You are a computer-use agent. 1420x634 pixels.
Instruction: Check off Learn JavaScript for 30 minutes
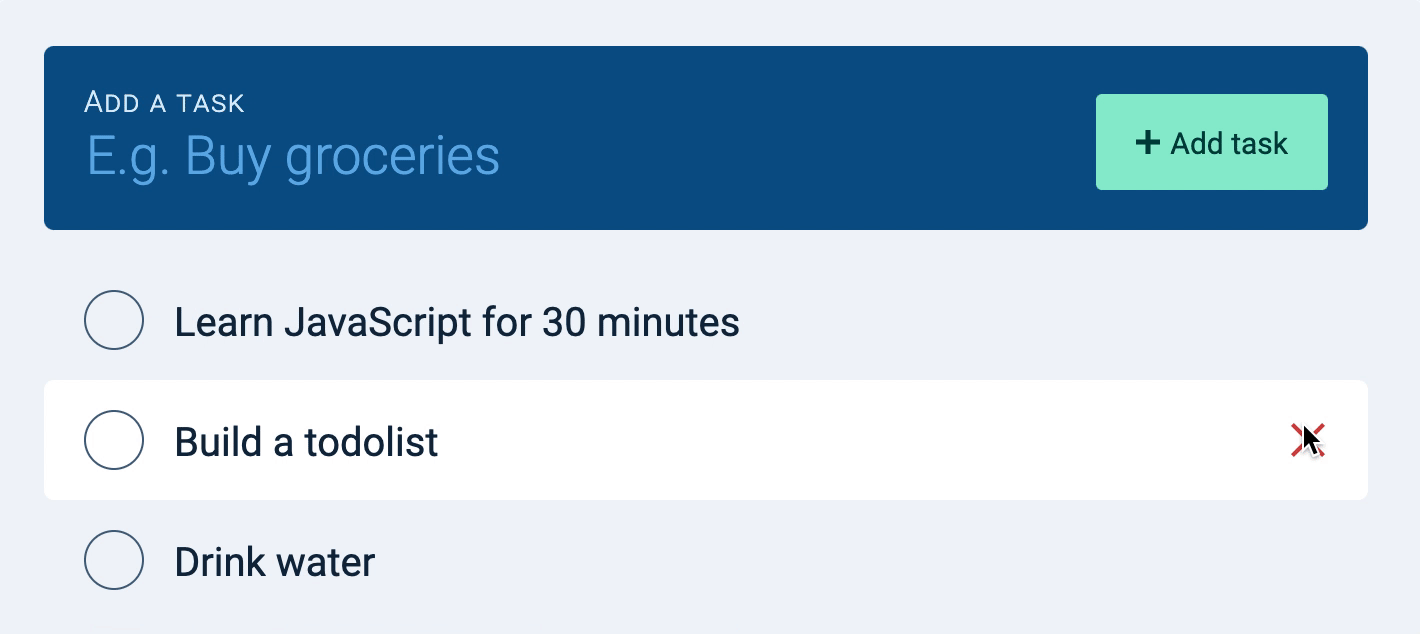coord(114,320)
